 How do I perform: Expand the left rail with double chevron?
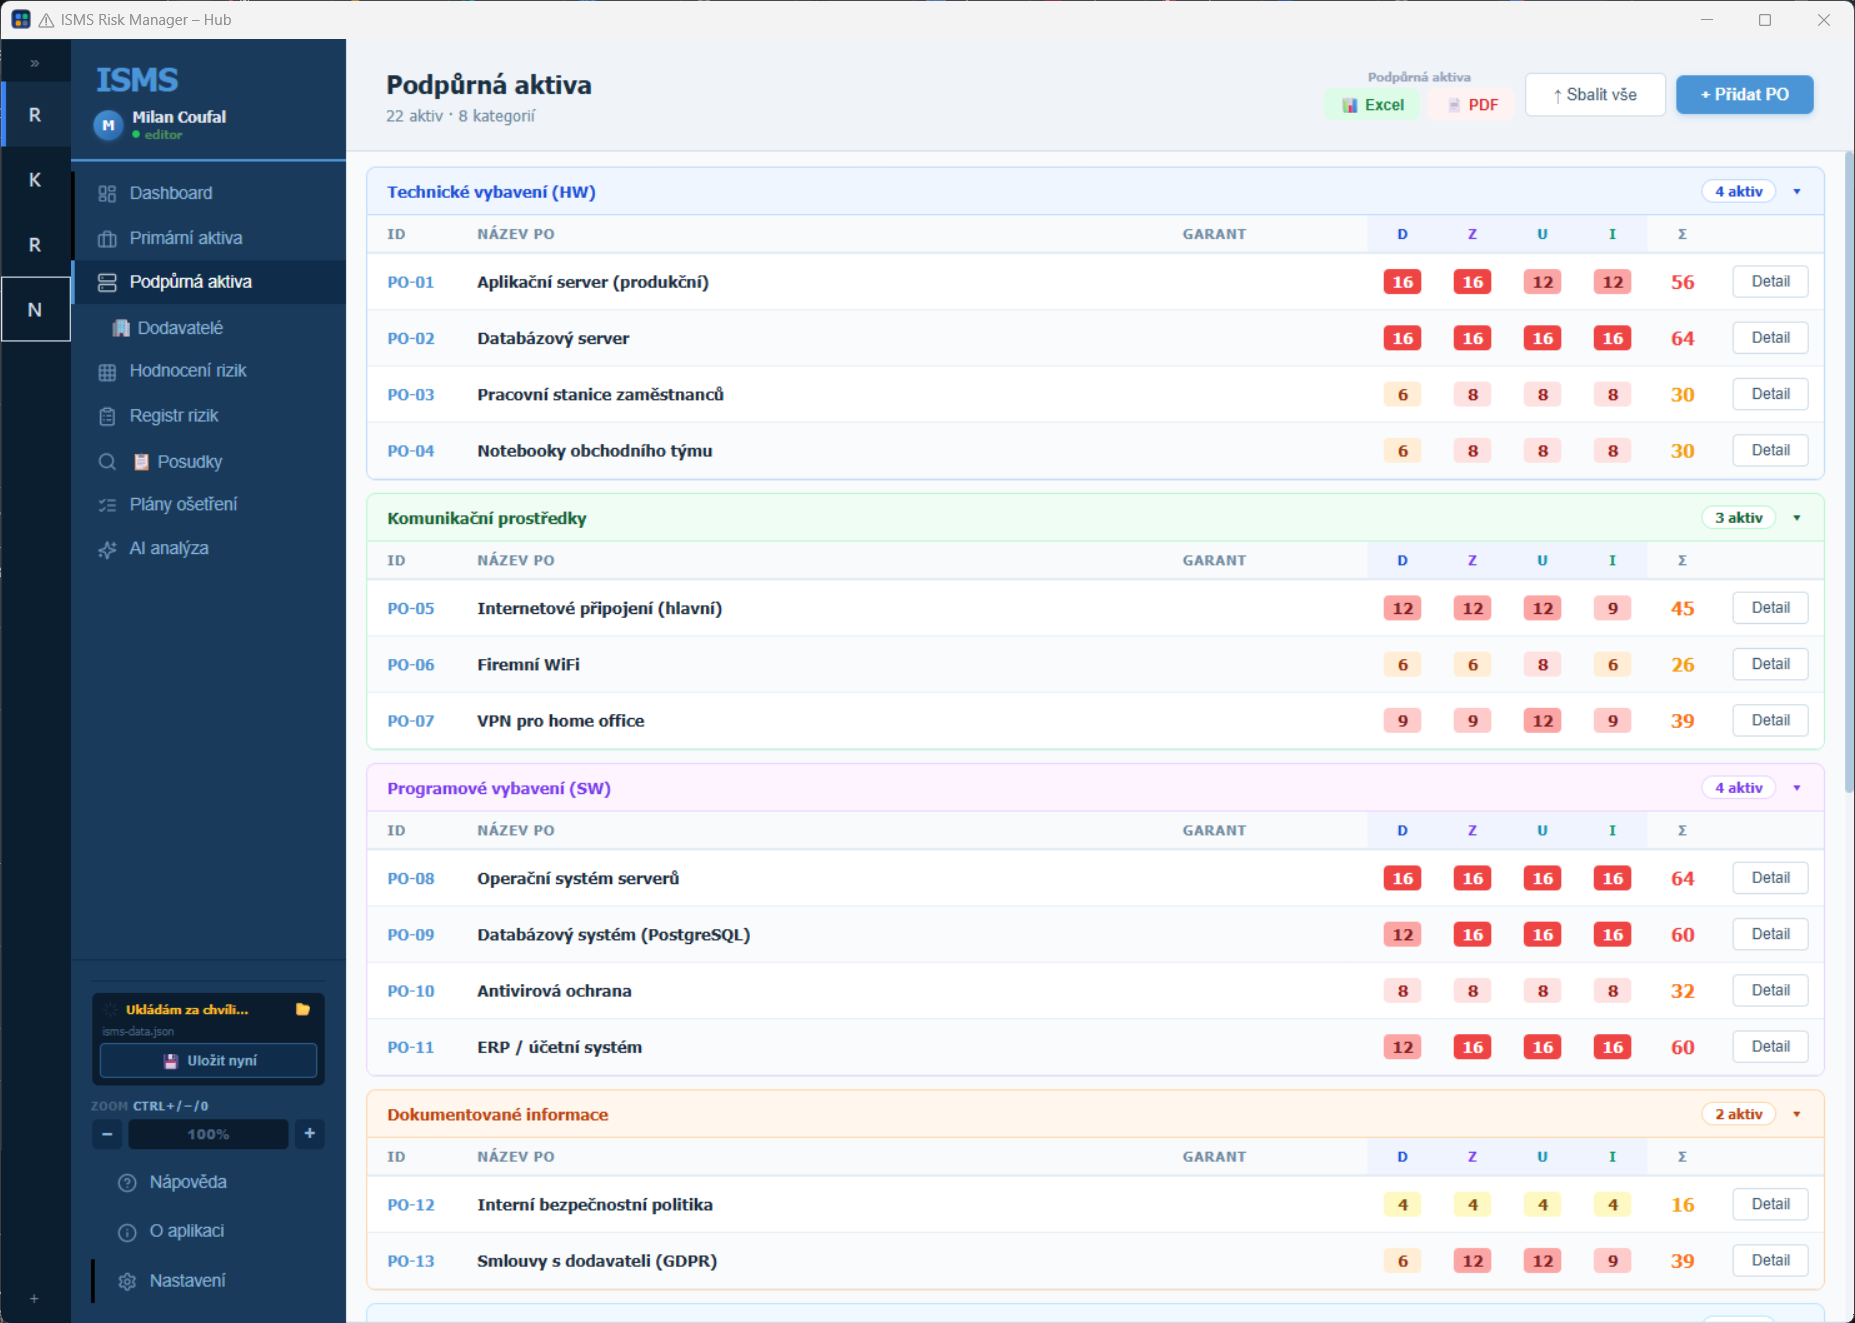(x=35, y=63)
